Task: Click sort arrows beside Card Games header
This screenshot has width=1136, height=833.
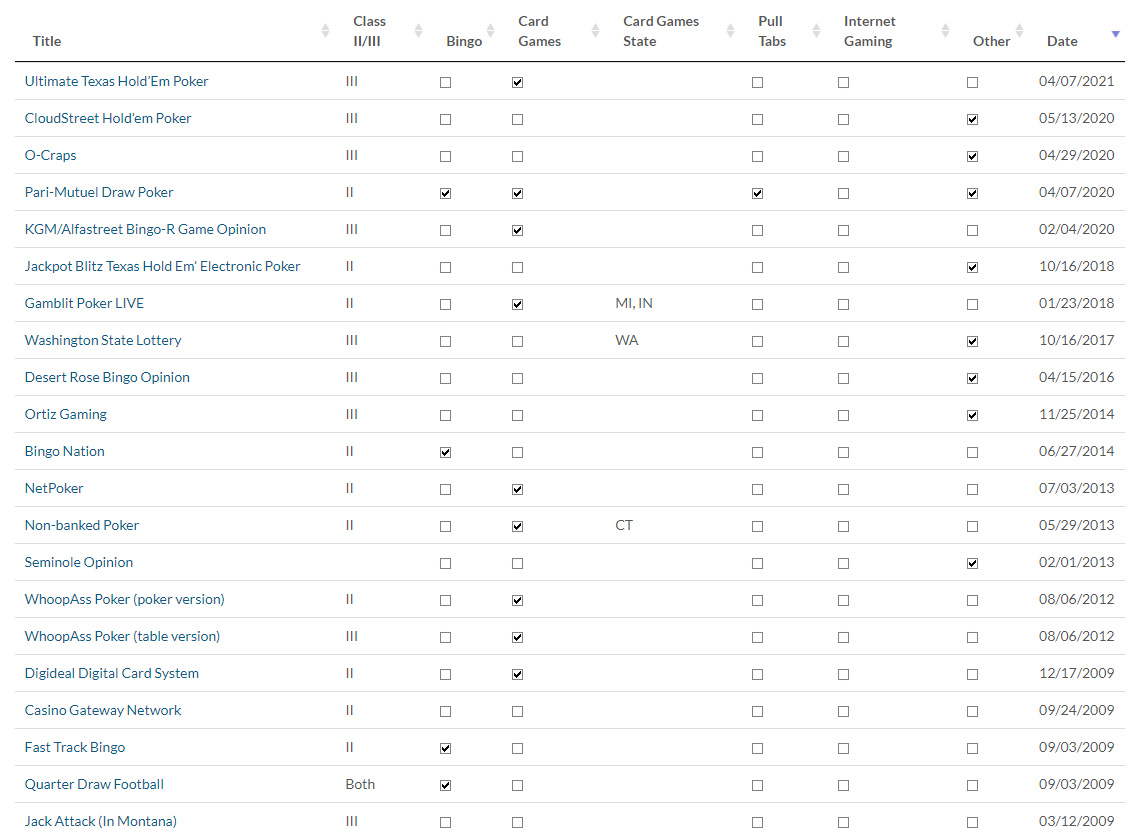Action: coord(596,31)
